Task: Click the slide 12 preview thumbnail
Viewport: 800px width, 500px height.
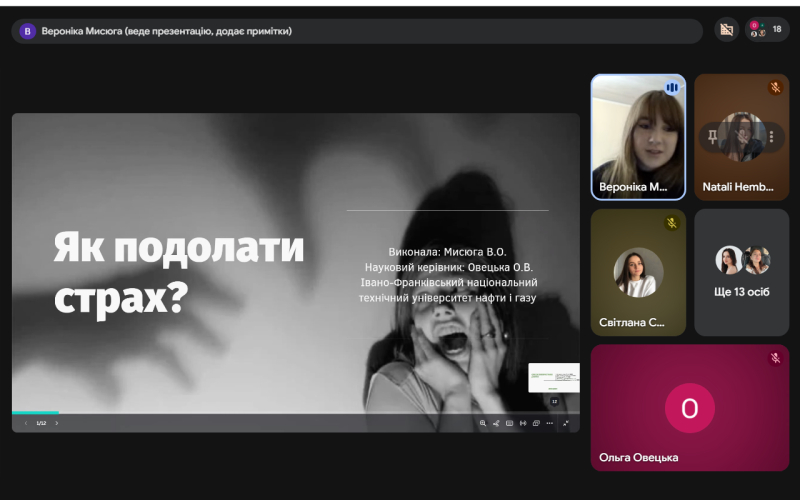Action: coord(553,378)
